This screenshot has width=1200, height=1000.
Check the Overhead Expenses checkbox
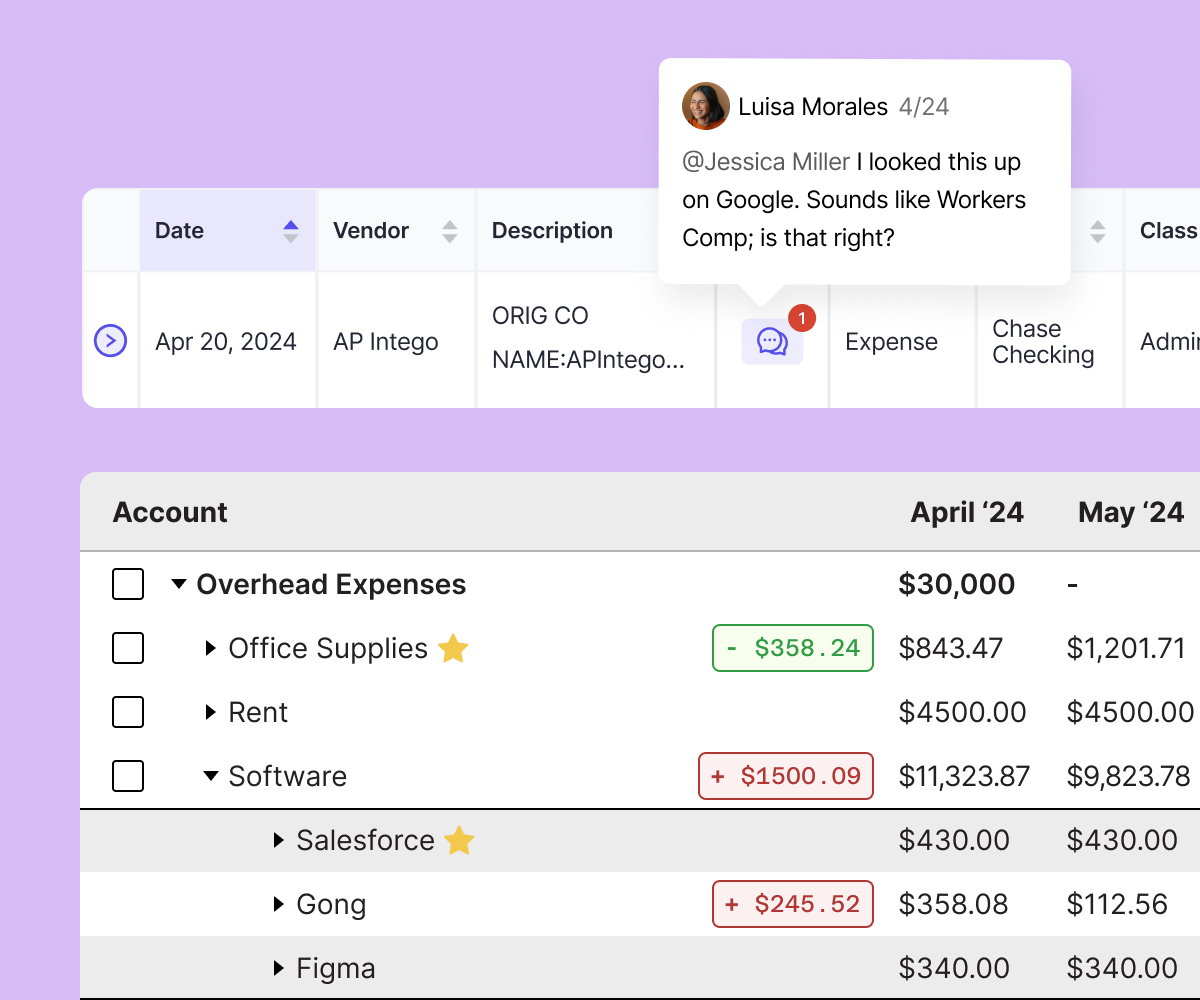click(128, 584)
